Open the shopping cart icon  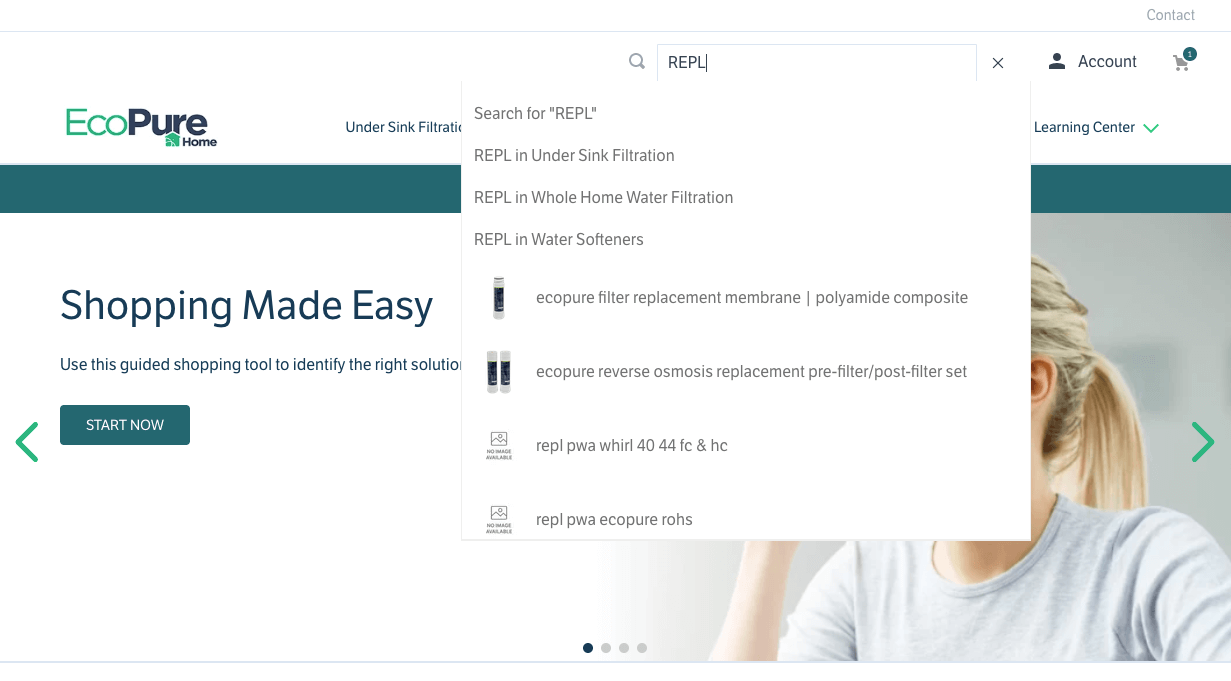coord(1183,61)
